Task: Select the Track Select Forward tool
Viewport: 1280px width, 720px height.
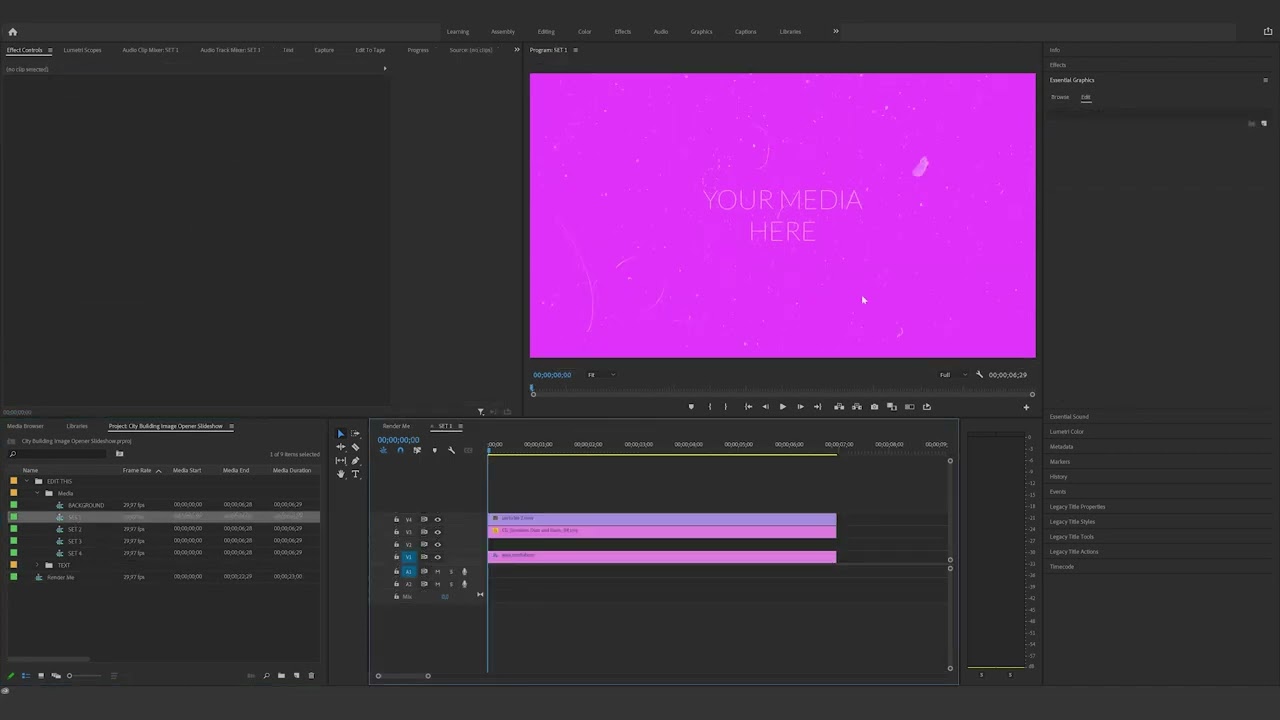Action: click(x=355, y=434)
